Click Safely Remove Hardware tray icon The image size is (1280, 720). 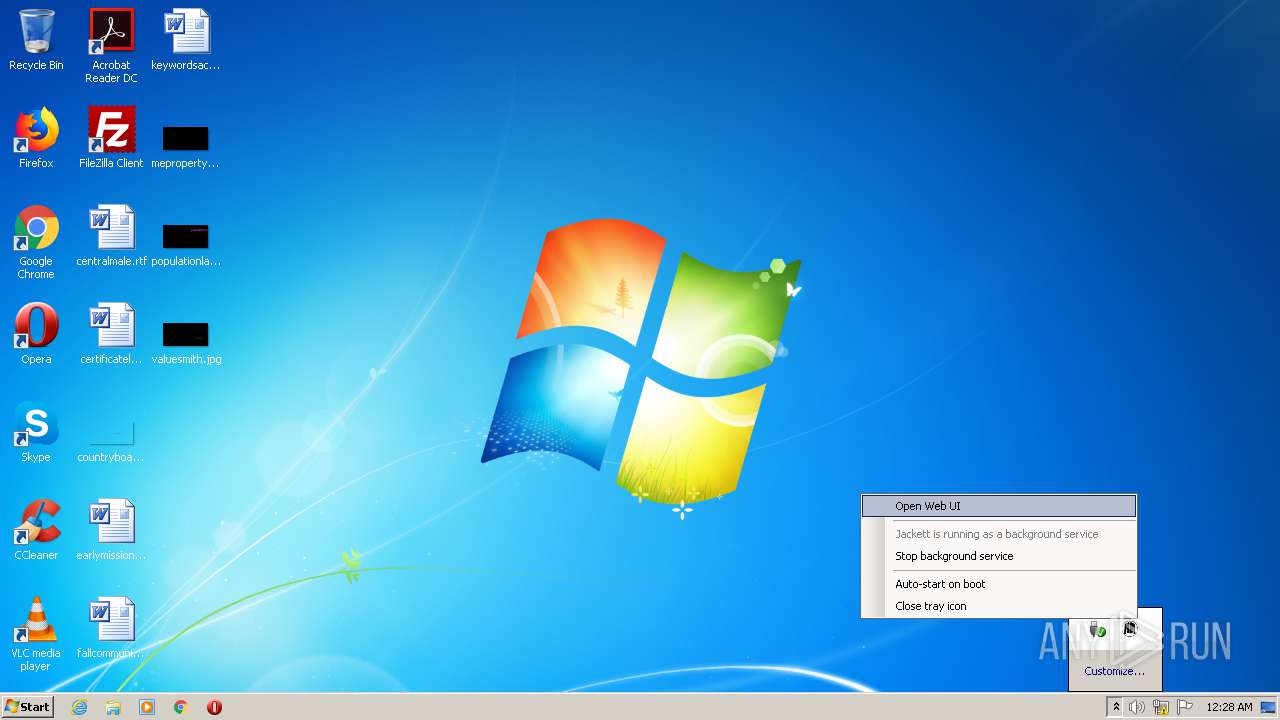pyautogui.click(x=1098, y=629)
